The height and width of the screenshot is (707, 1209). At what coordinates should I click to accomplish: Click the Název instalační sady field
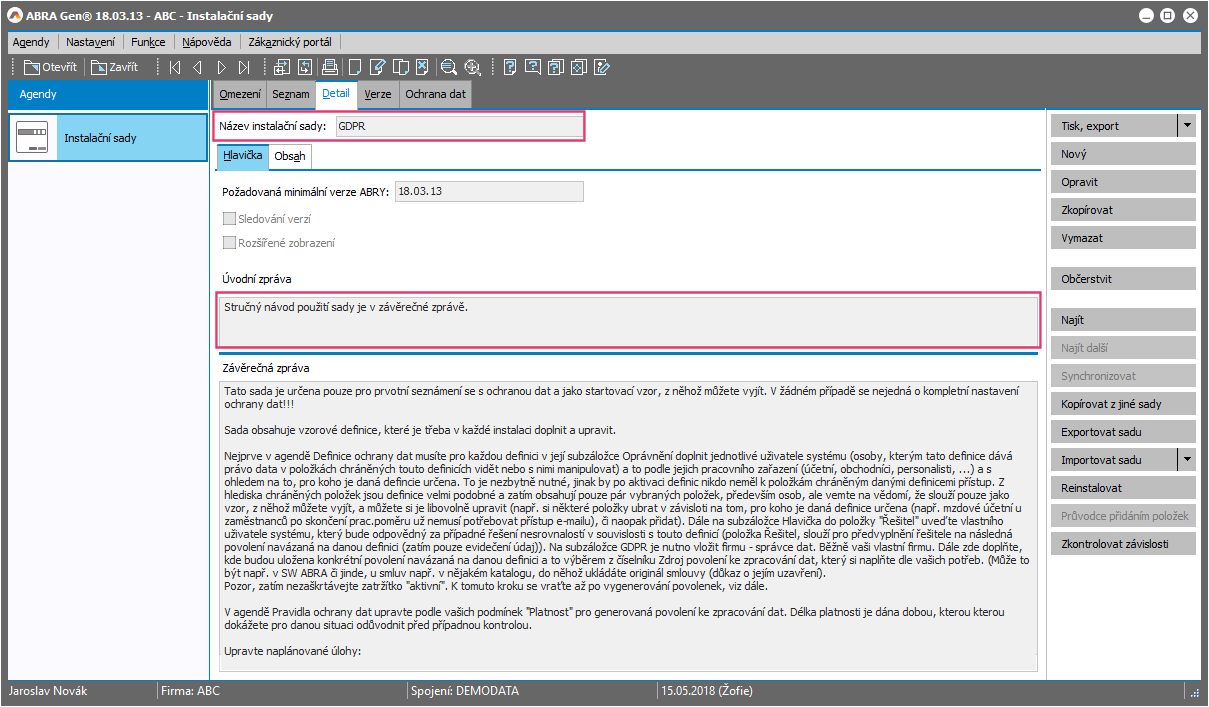click(458, 127)
